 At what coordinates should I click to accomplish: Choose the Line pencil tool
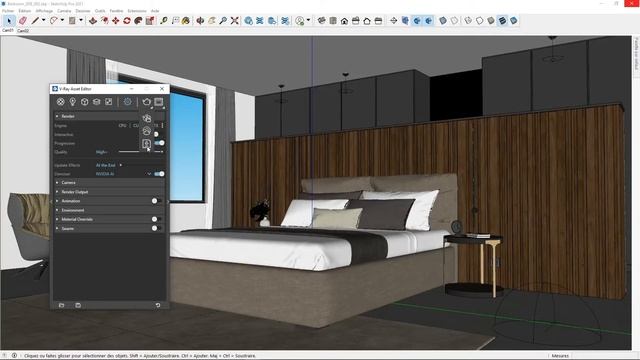[x=35, y=20]
